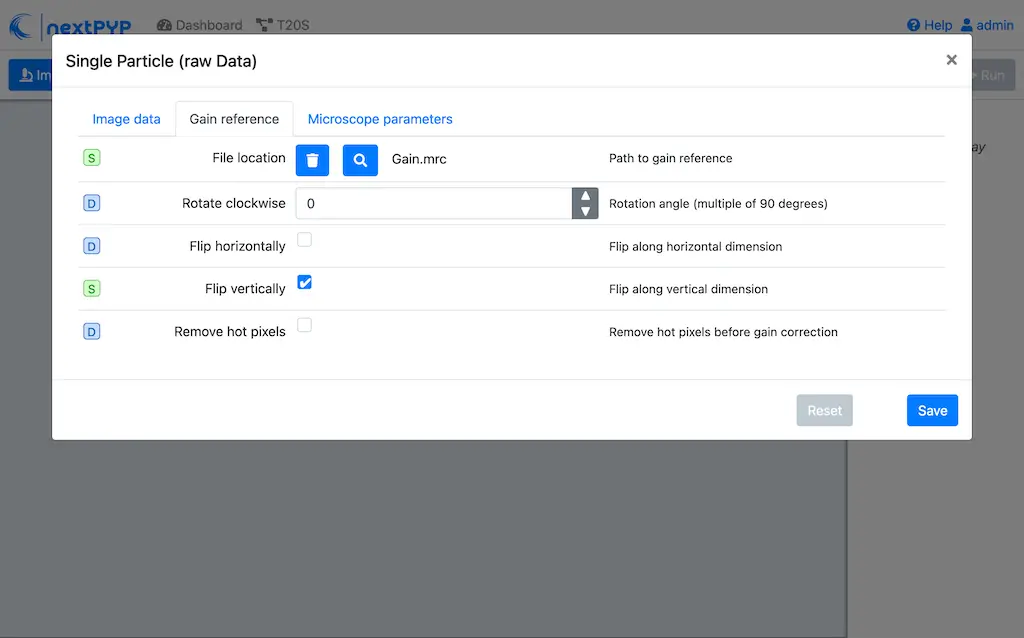The width and height of the screenshot is (1024, 638).
Task: Switch to the Image data tab
Action: point(126,119)
